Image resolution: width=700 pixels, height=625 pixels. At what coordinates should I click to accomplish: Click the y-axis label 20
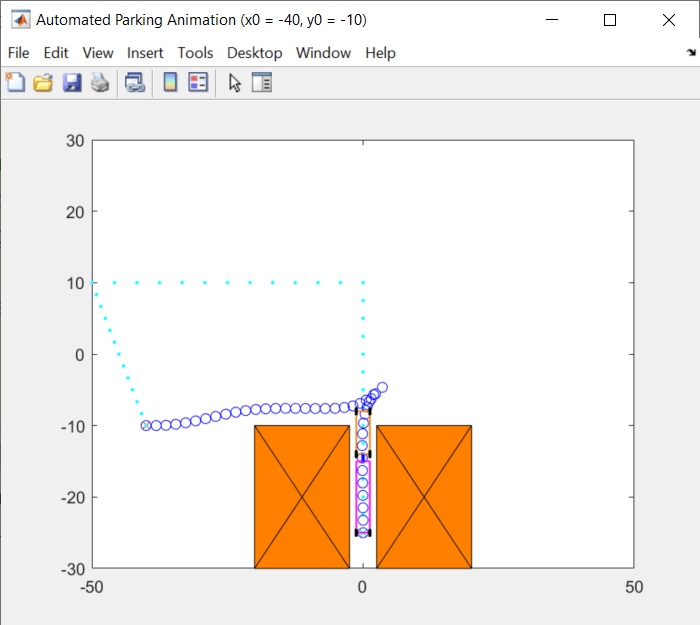tap(75, 212)
